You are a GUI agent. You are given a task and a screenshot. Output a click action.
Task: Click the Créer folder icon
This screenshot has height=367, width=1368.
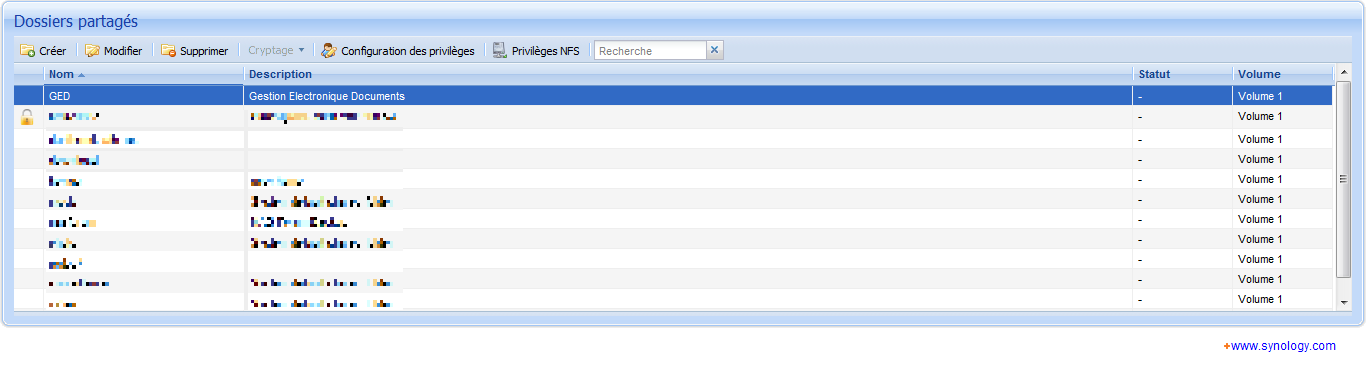click(28, 51)
